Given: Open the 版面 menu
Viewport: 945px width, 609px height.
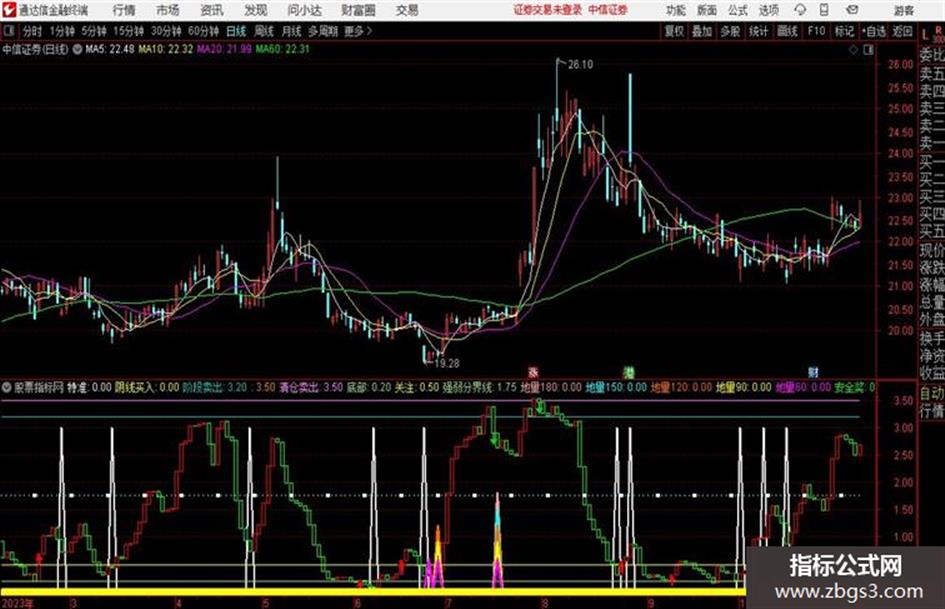Looking at the screenshot, I should [706, 10].
